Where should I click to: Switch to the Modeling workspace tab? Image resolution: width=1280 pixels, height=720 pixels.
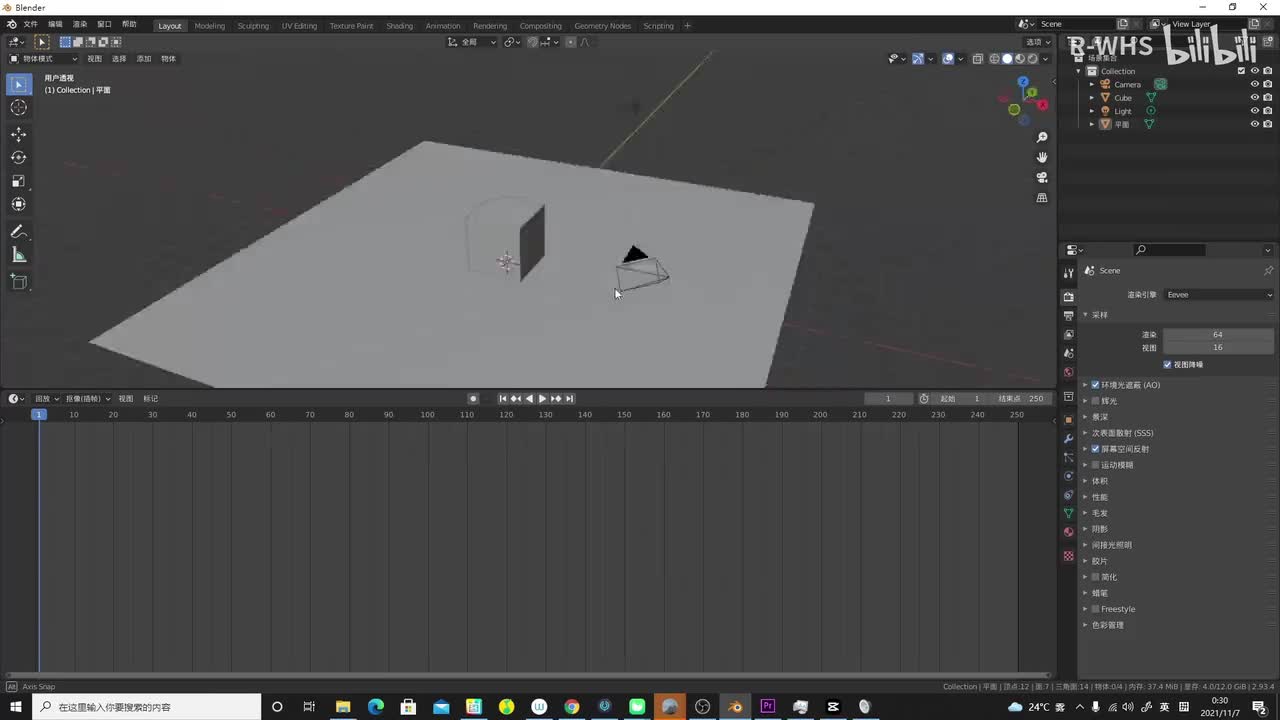209,26
